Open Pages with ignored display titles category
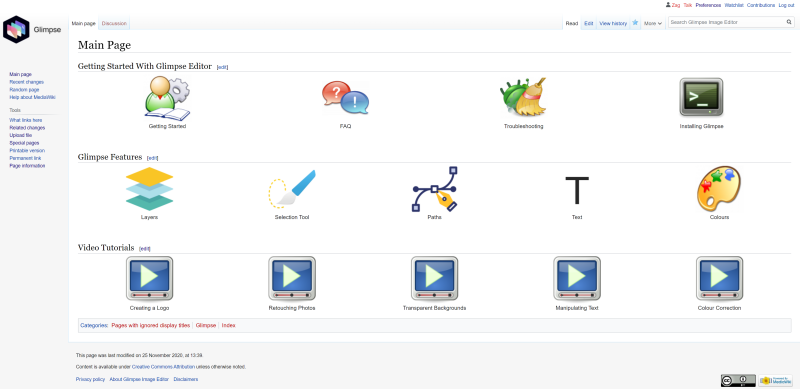The height and width of the screenshot is (389, 800). (151, 325)
